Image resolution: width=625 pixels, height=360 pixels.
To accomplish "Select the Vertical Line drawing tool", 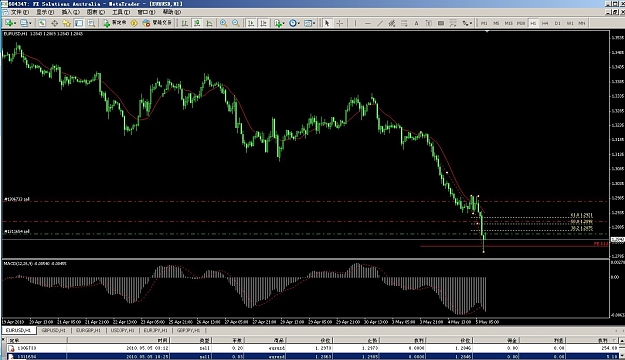I will tap(355, 23).
